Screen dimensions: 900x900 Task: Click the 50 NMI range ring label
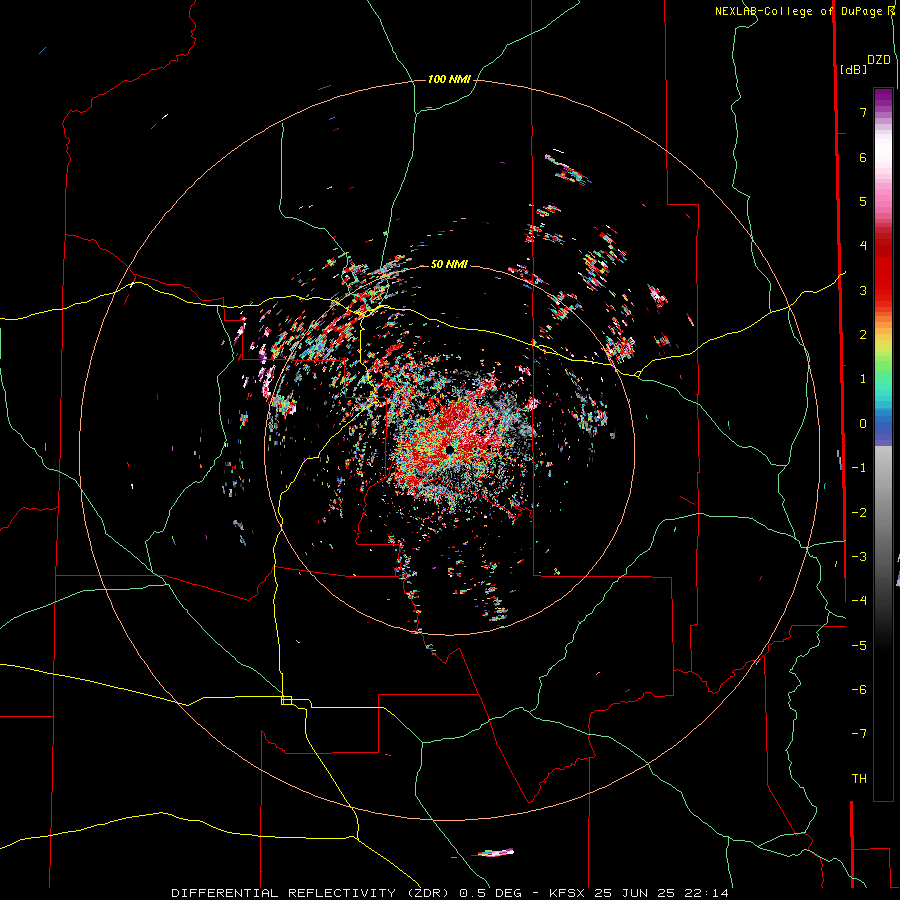pyautogui.click(x=449, y=264)
